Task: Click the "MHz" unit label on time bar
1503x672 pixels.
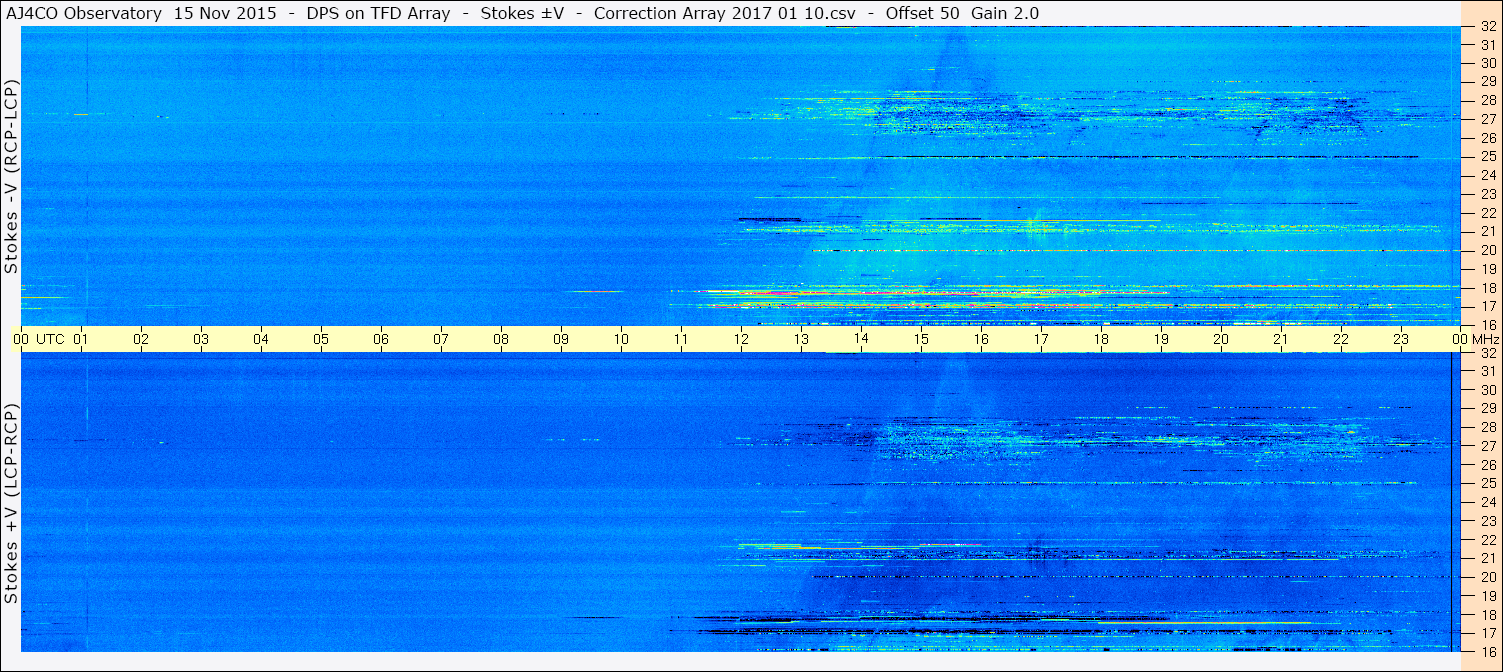Action: [x=1485, y=339]
